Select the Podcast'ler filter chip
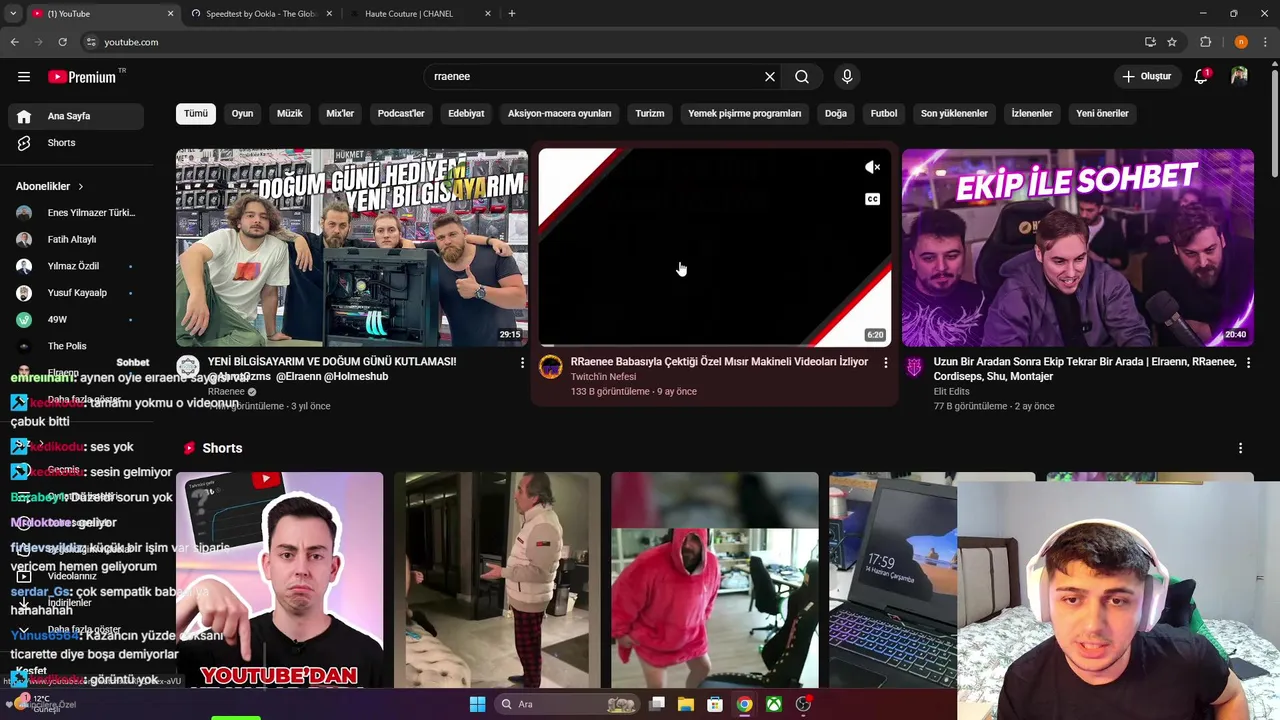The width and height of the screenshot is (1280, 720). pos(401,114)
